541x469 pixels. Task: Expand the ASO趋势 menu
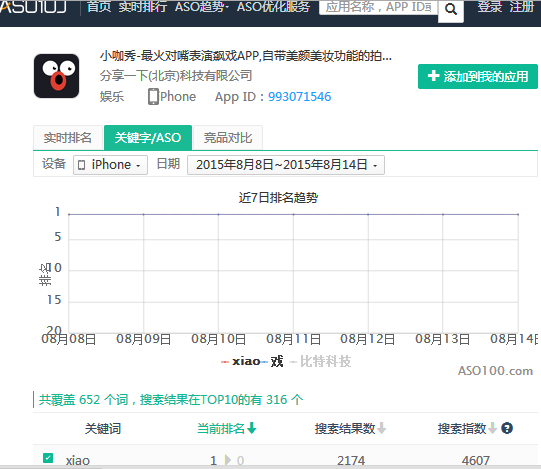[201, 7]
